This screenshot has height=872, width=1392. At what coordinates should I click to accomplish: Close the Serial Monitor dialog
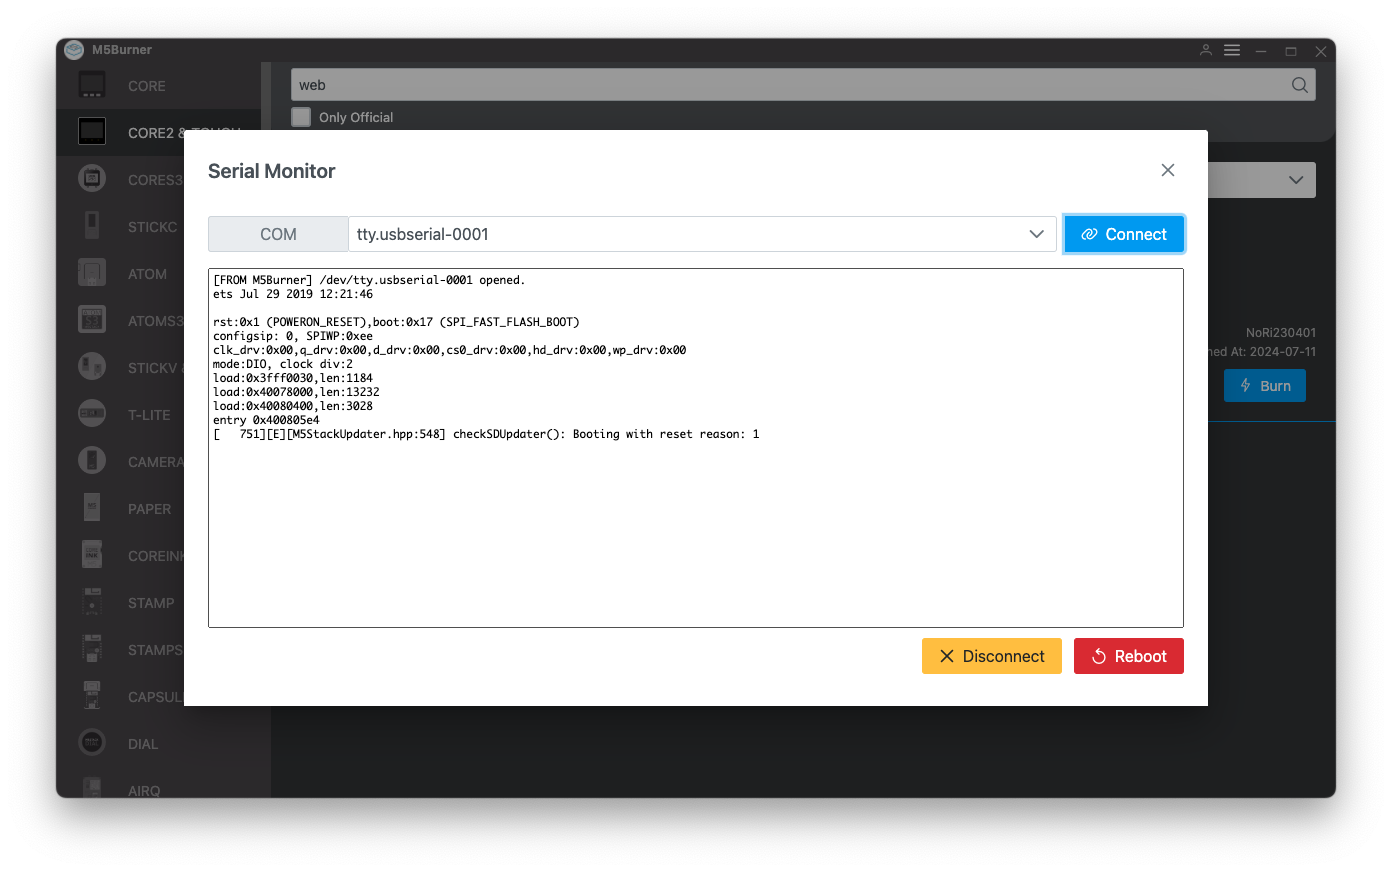[x=1167, y=170]
